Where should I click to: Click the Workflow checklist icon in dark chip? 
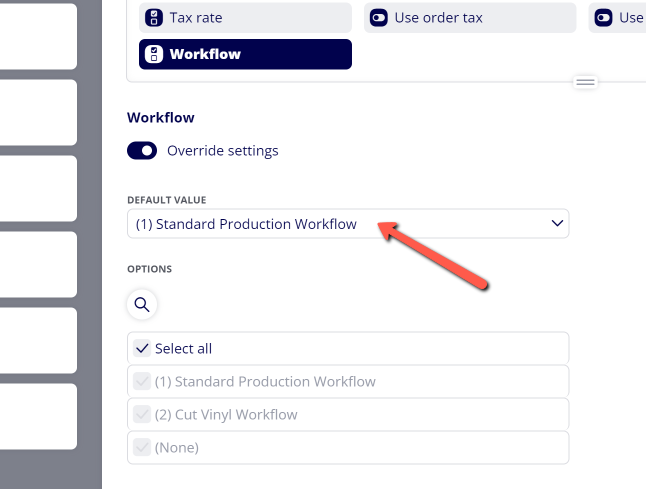(x=154, y=54)
